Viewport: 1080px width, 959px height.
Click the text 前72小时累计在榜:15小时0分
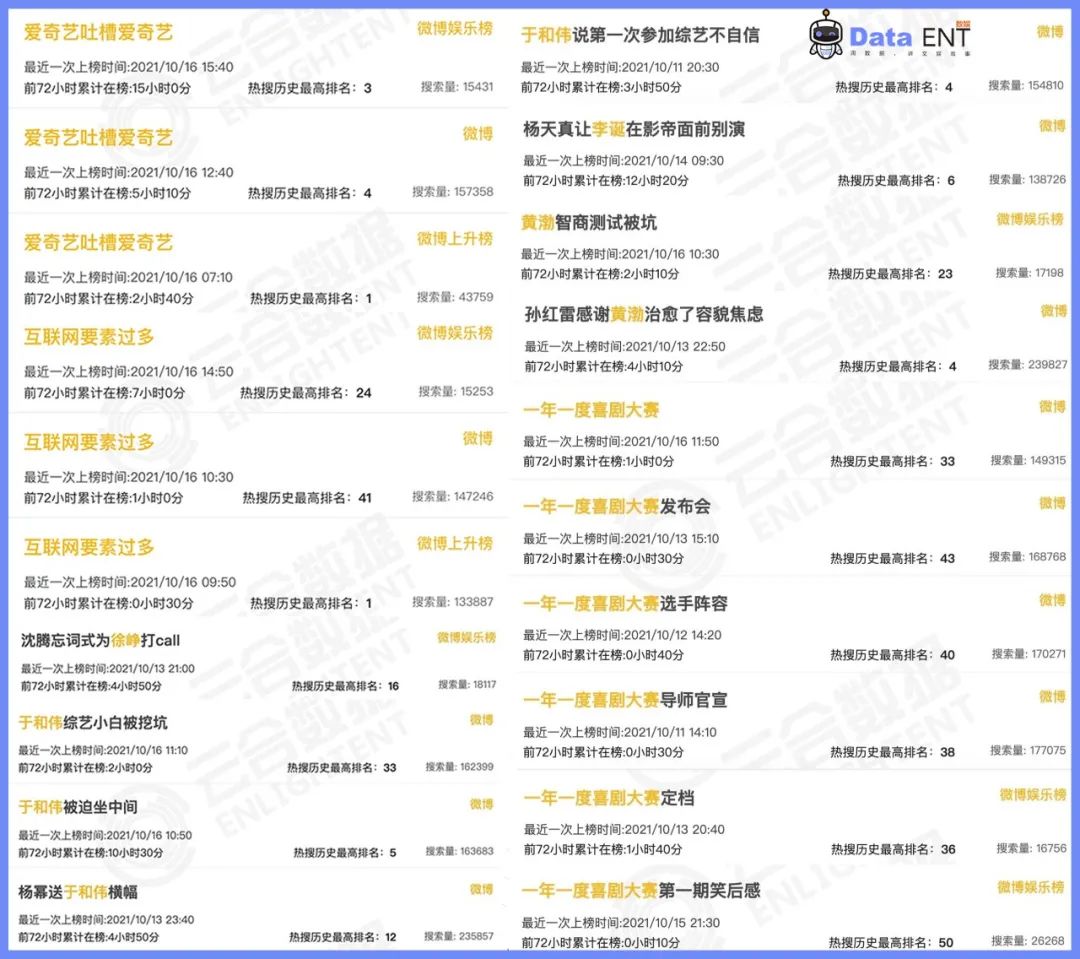pos(107,88)
